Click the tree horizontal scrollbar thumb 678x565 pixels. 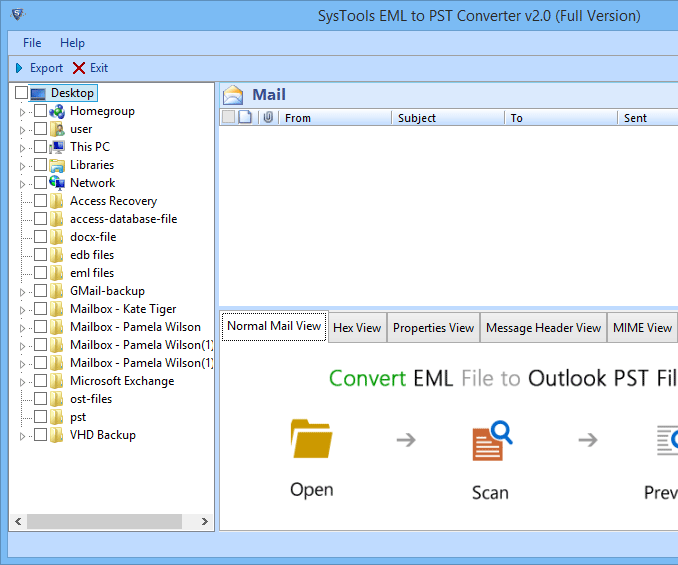coord(104,521)
